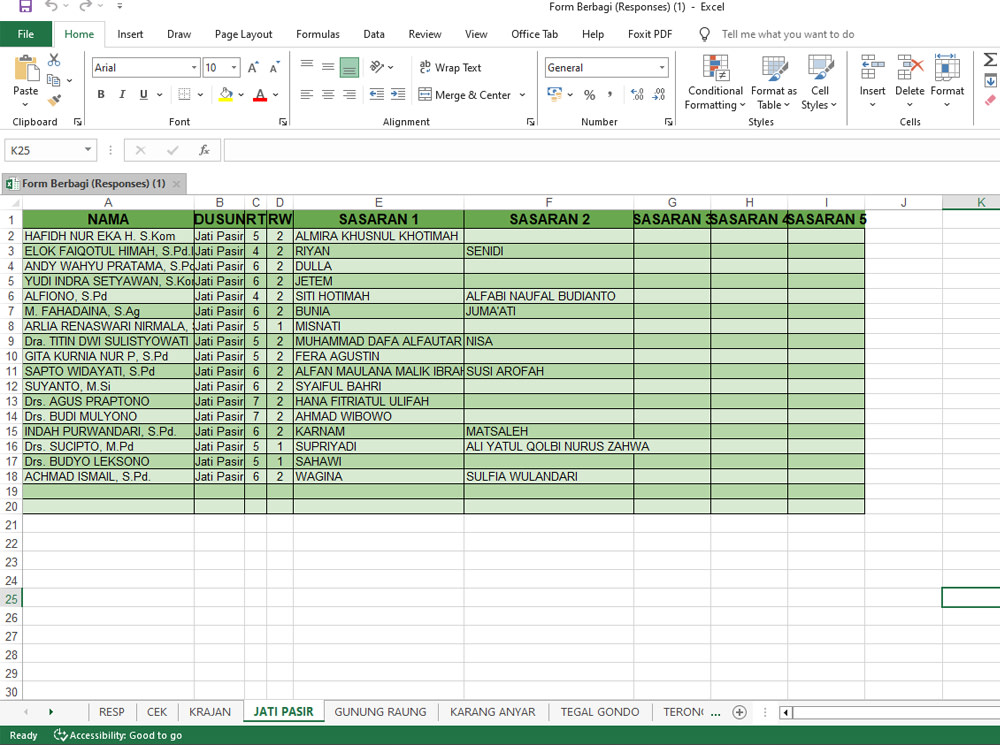
Task: Click the Format cells button
Action: 947,81
